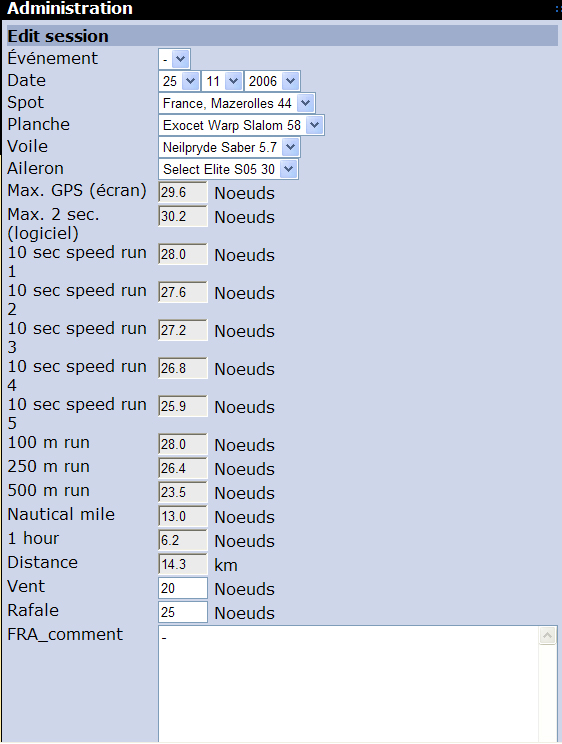This screenshot has width=562, height=744.
Task: Focus the Rafale gust field
Action: tap(183, 612)
